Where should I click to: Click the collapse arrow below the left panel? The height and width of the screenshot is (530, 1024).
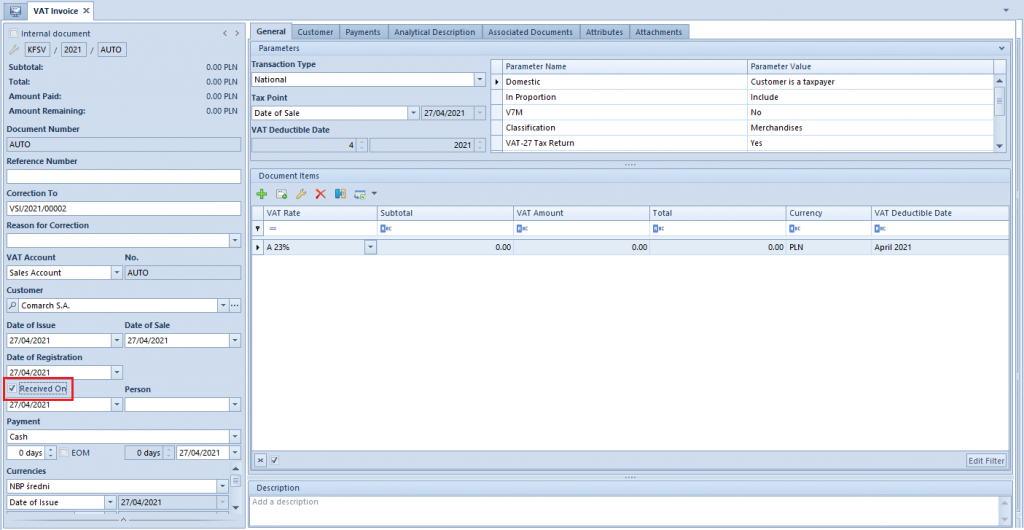(123, 520)
